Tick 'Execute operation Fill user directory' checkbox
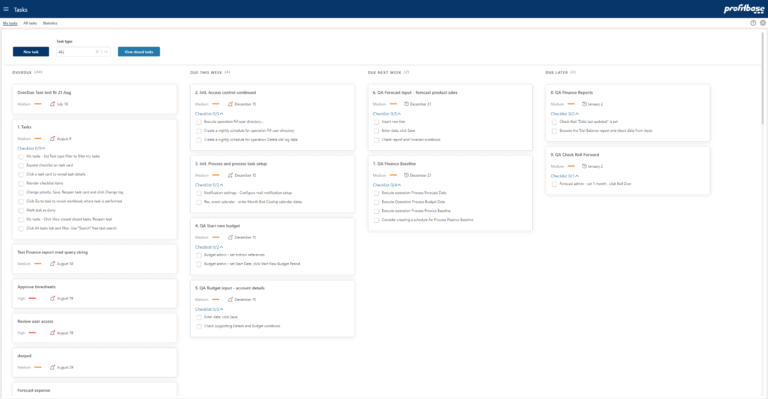 click(199, 122)
